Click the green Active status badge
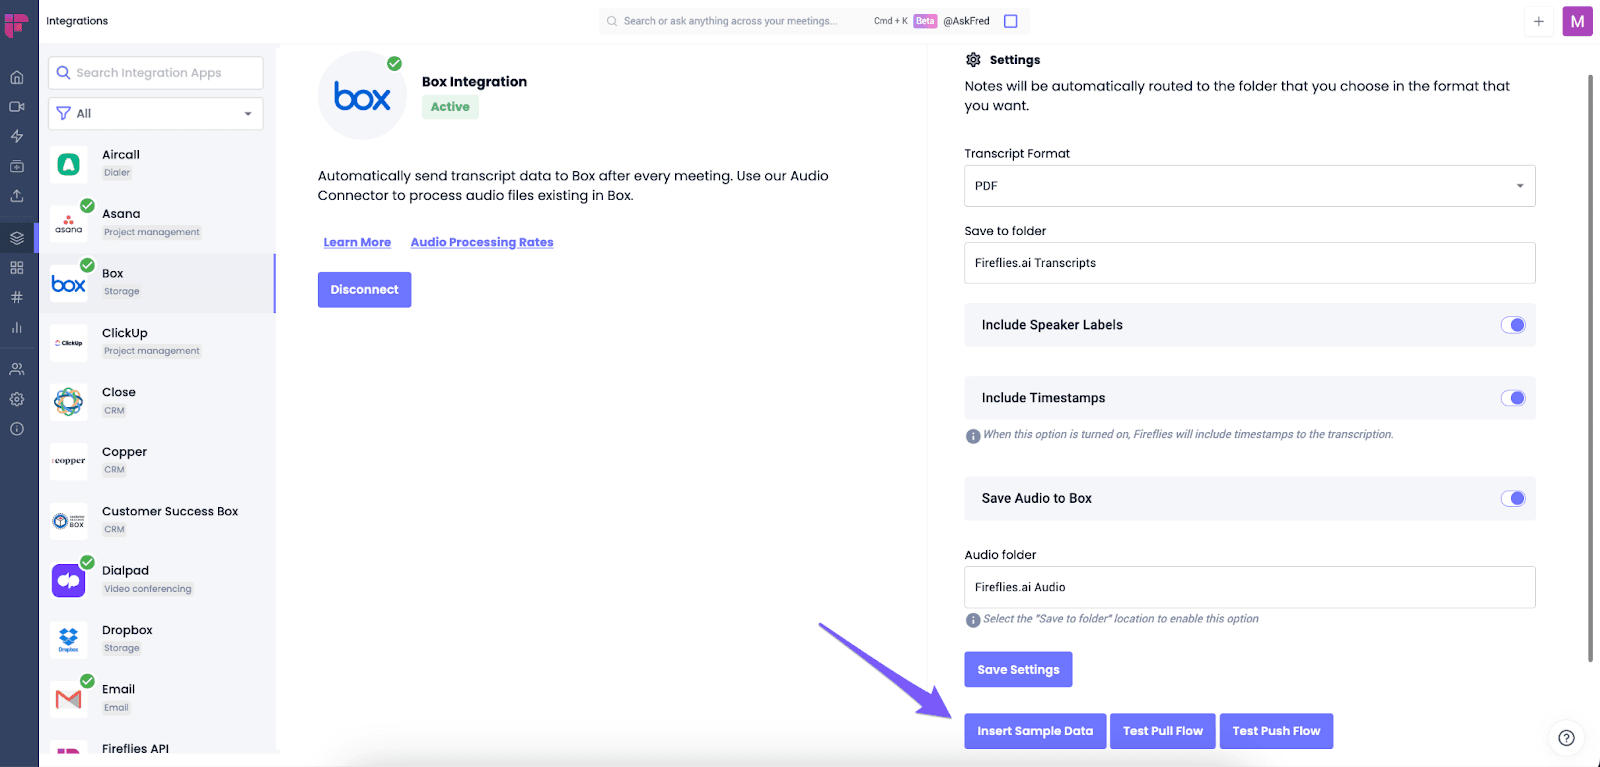 tap(450, 107)
